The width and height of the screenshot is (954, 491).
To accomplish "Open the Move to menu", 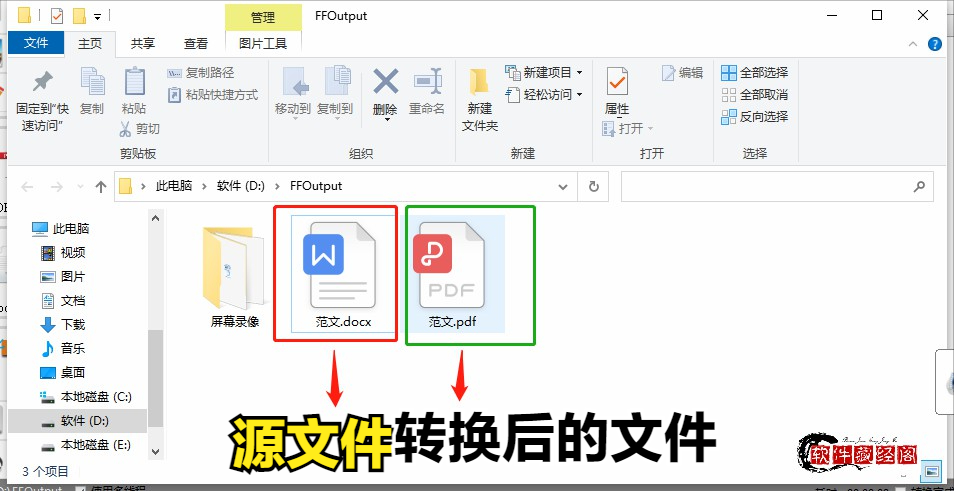I will [x=293, y=92].
